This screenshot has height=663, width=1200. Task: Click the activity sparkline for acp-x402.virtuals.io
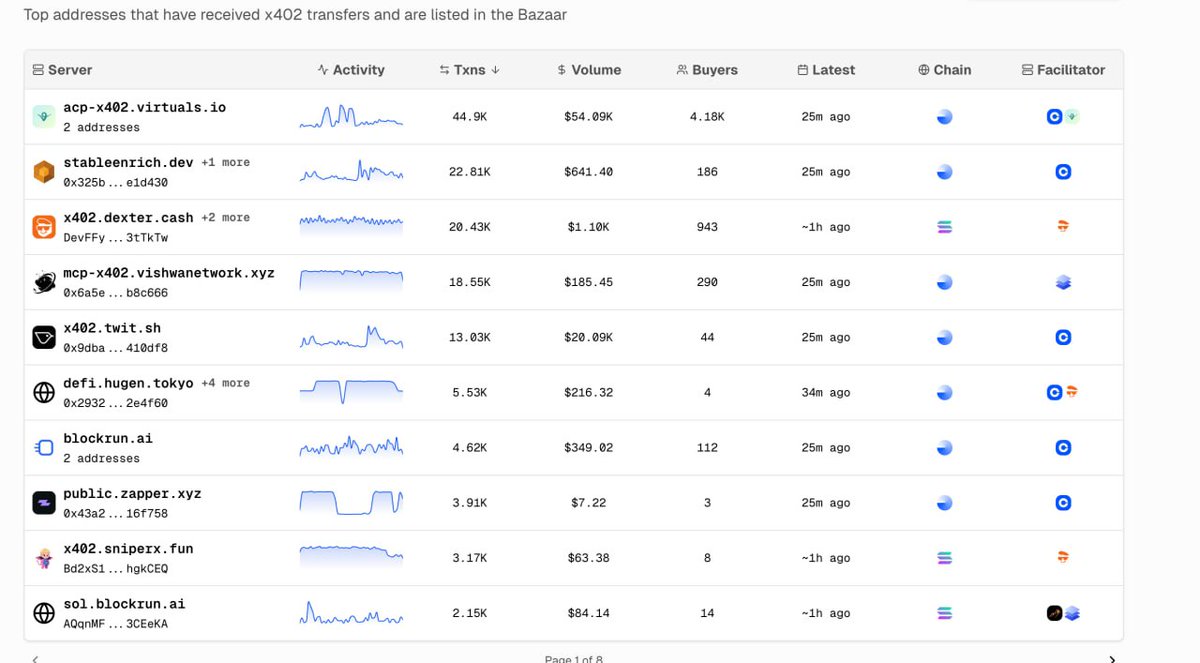click(x=351, y=116)
